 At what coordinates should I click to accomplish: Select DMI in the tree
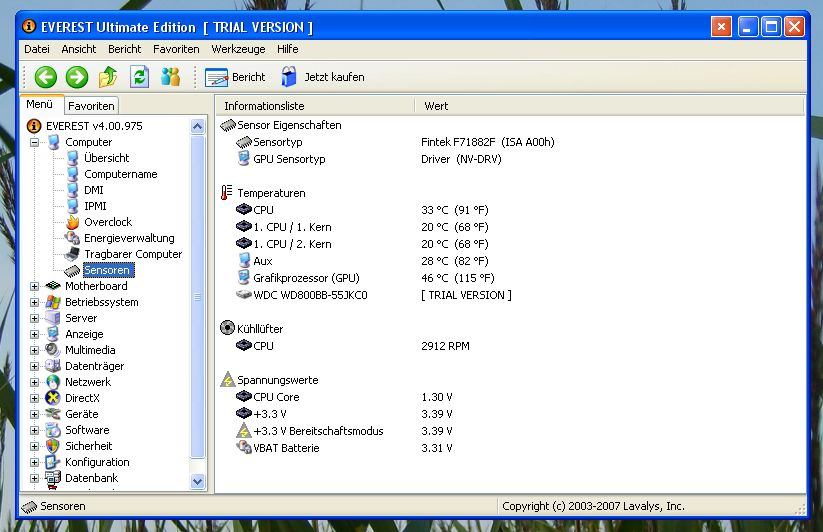[x=93, y=190]
